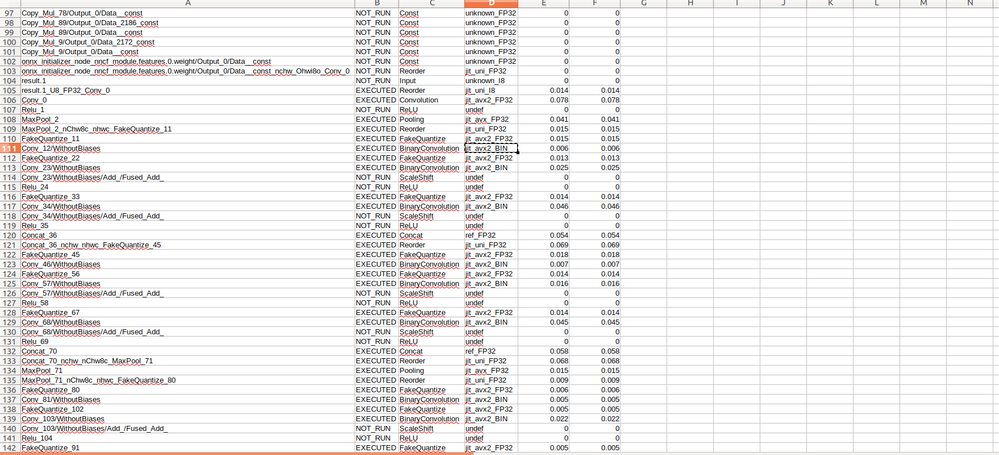Select column G header

tap(643, 3)
